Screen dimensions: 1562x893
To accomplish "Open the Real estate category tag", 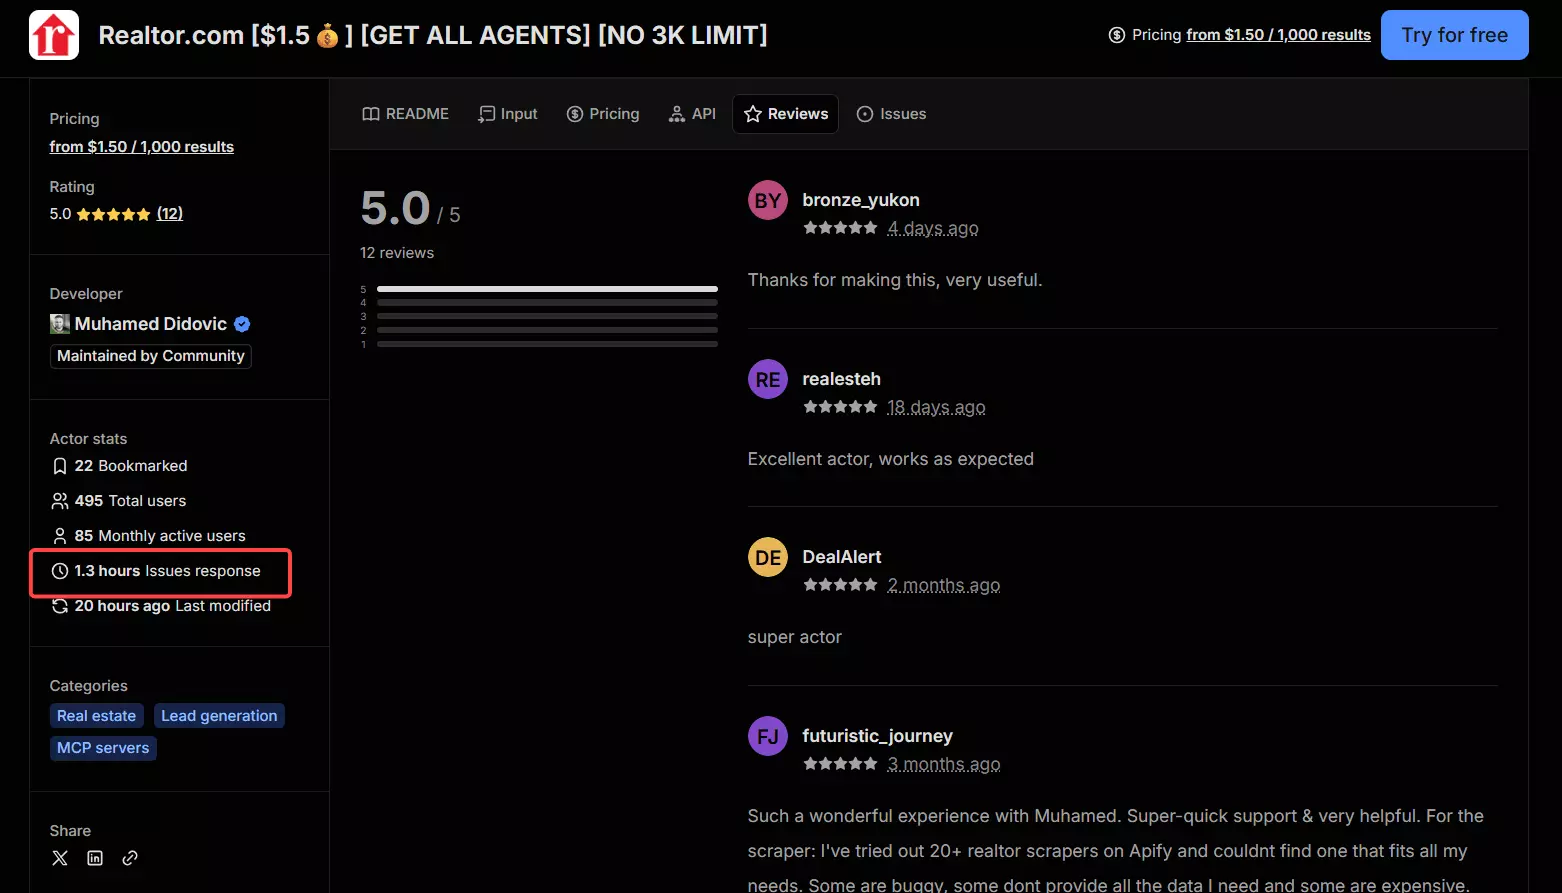I will tap(97, 716).
